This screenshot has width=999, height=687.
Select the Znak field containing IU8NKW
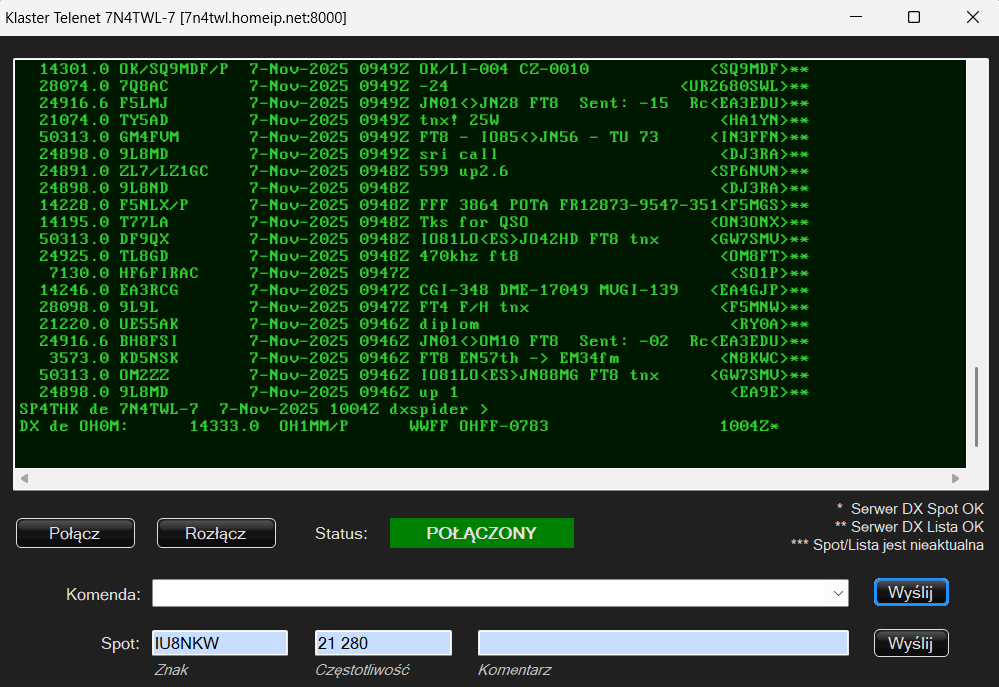click(x=219, y=643)
